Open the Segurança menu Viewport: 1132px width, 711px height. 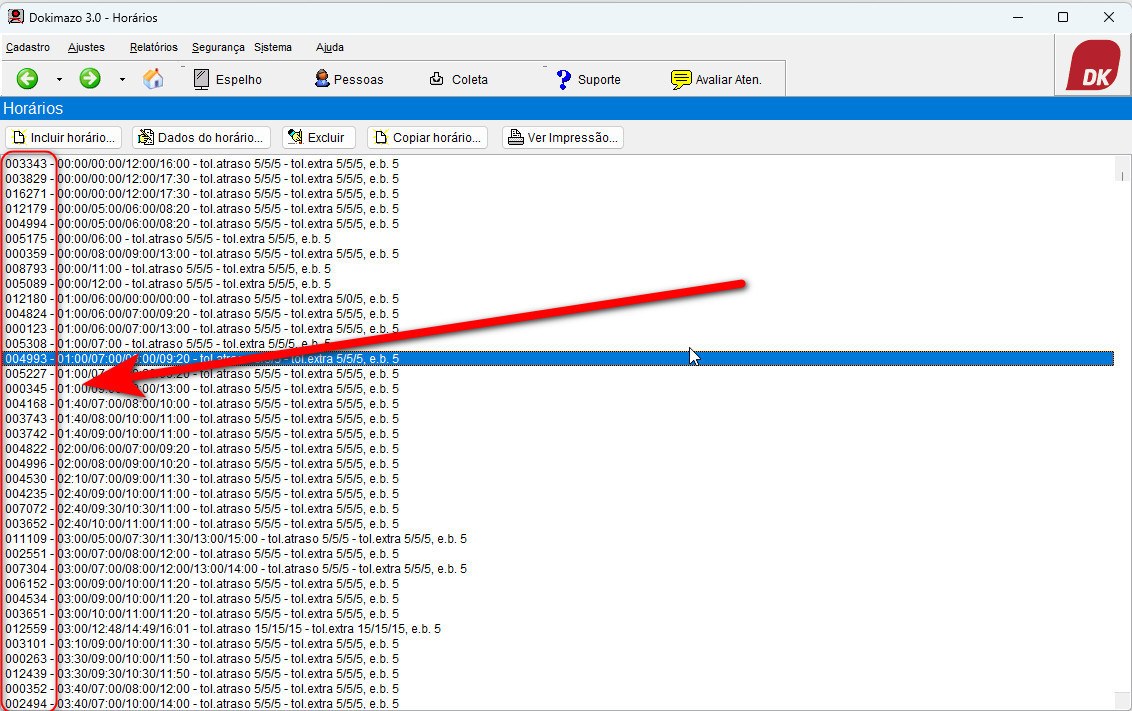(218, 47)
